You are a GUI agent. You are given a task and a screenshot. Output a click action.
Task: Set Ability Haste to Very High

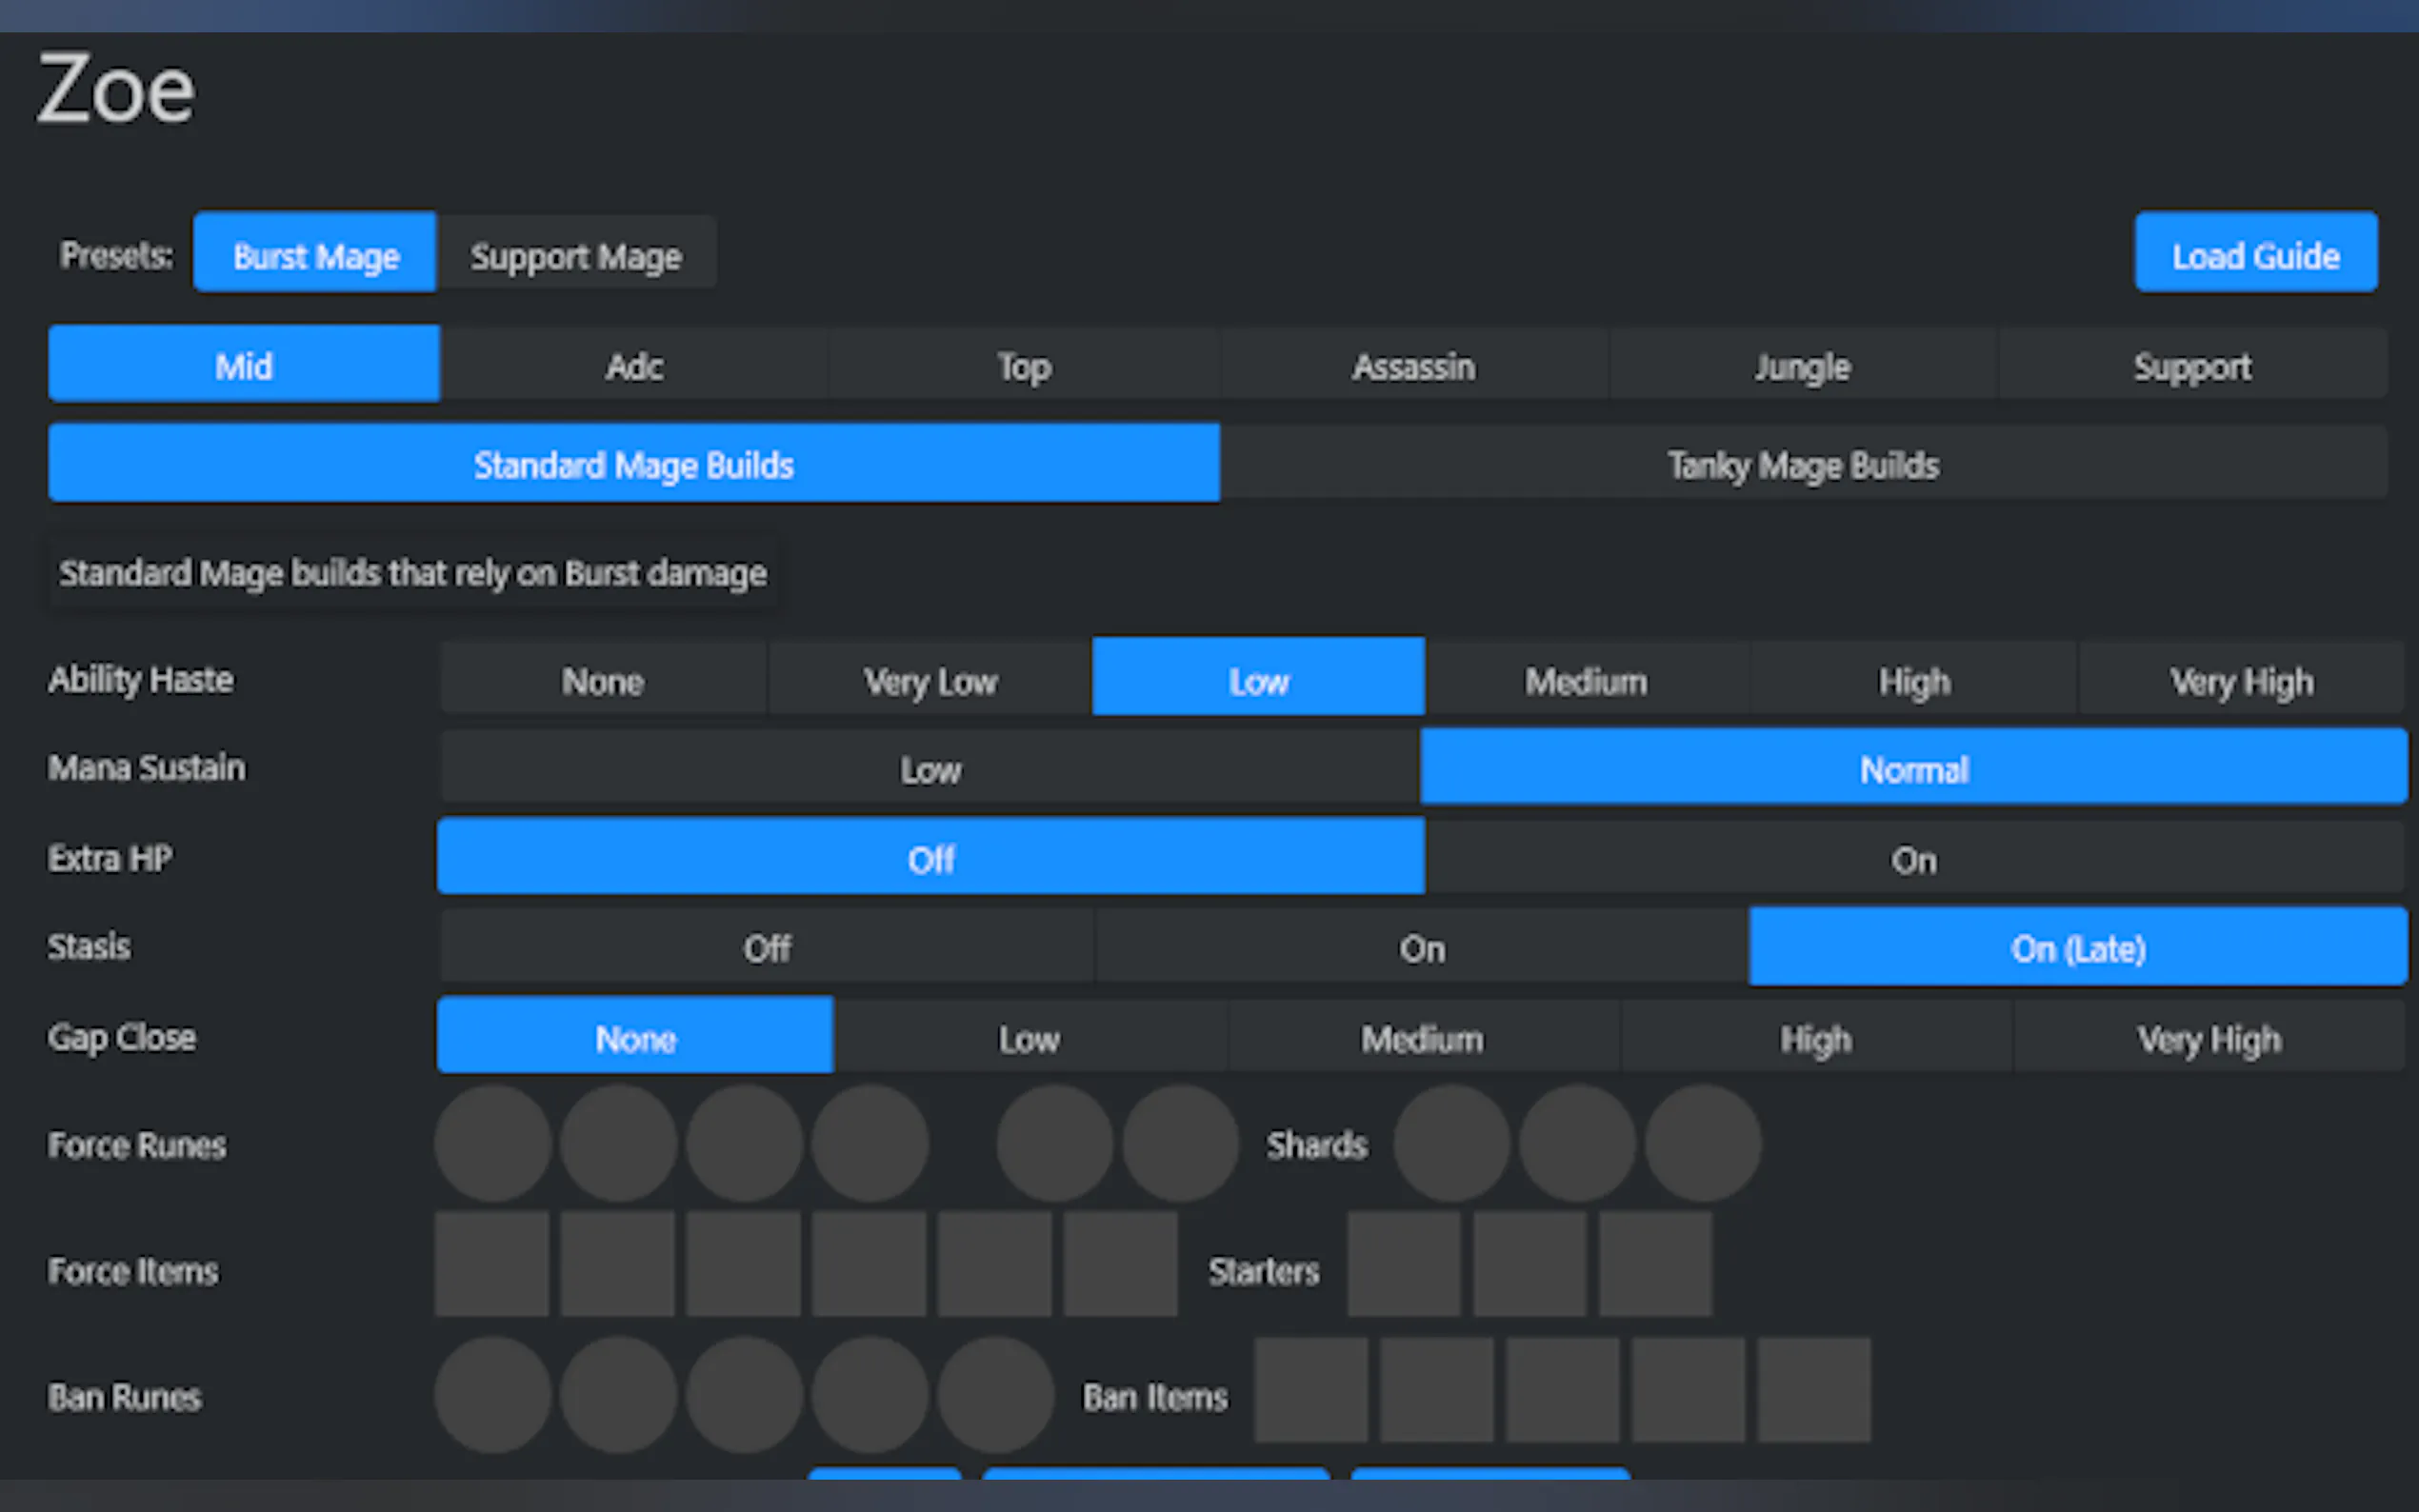(x=2240, y=681)
